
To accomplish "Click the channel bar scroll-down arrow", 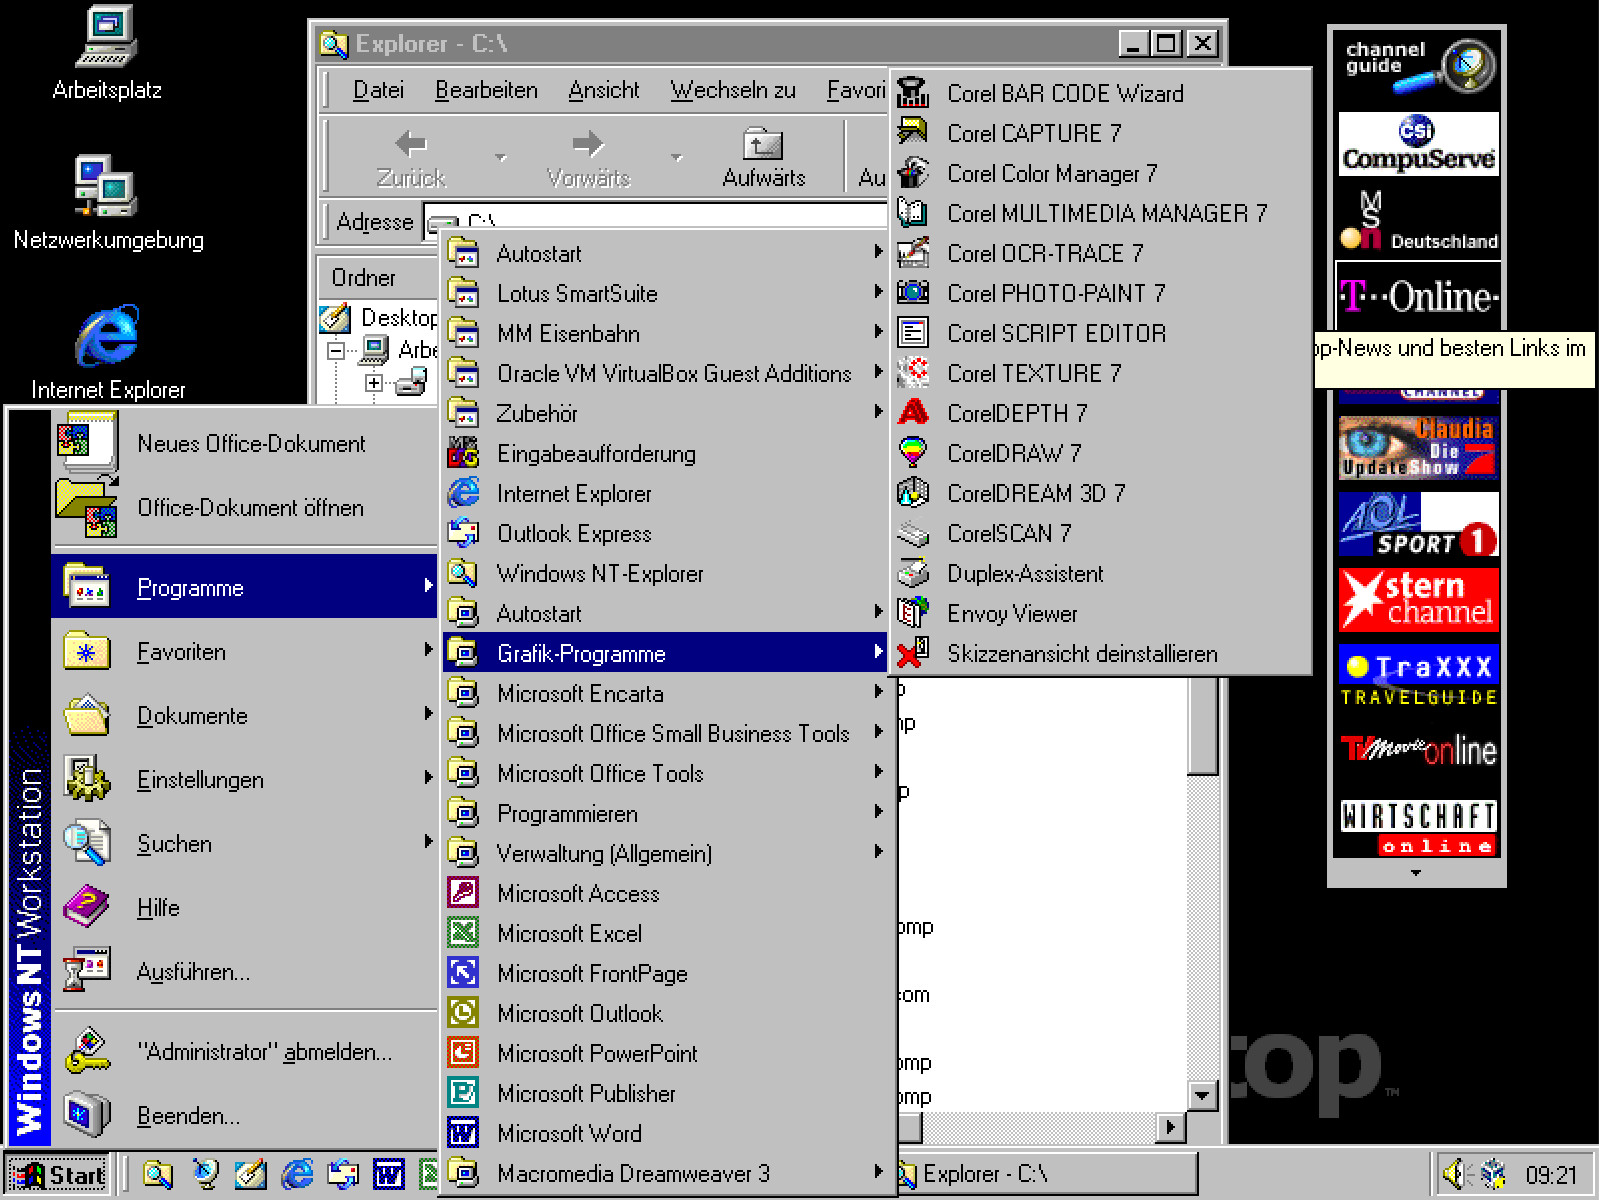I will point(1416,873).
